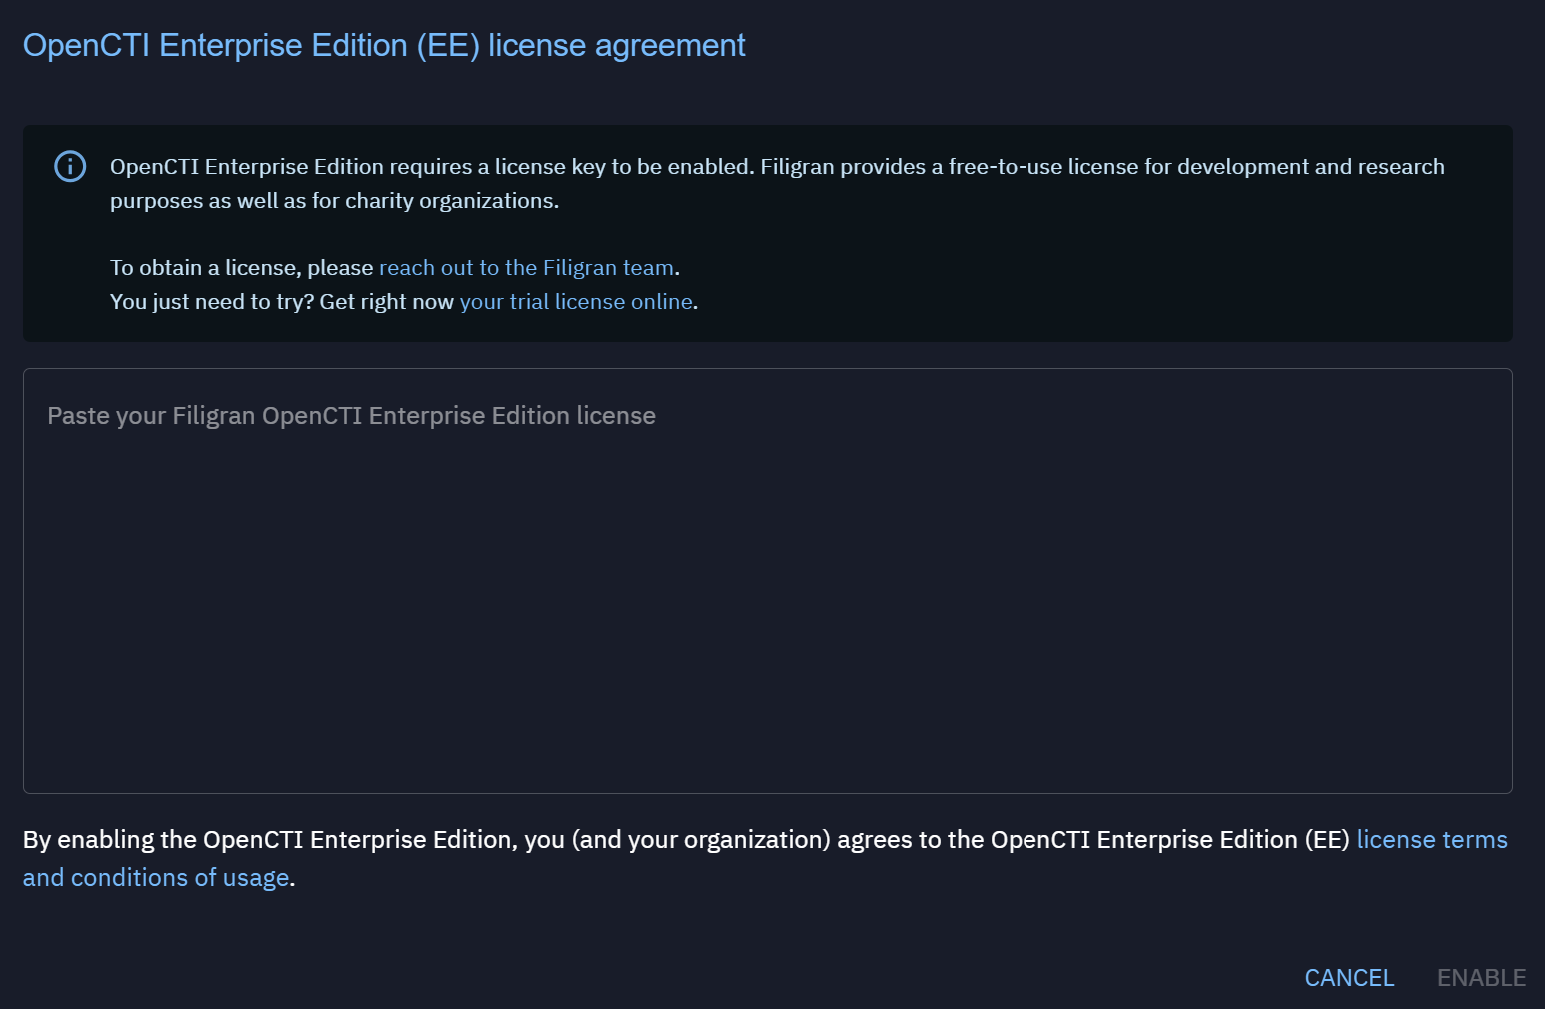The image size is (1545, 1009).
Task: Click the dialog title 'OpenCTI Enterprise Edition (EE) license agreement'
Action: (384, 46)
